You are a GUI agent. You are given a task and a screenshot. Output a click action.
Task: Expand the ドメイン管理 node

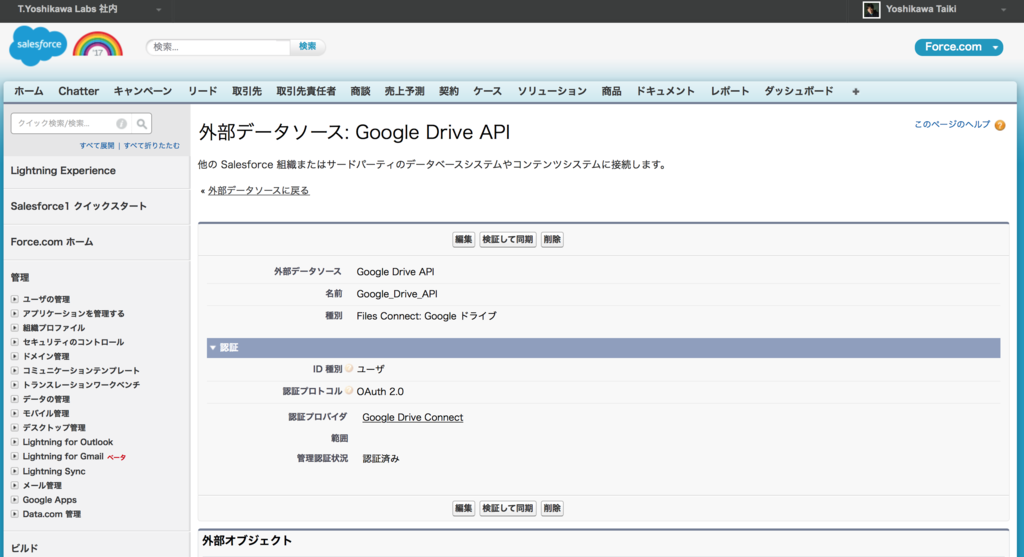[x=14, y=357]
